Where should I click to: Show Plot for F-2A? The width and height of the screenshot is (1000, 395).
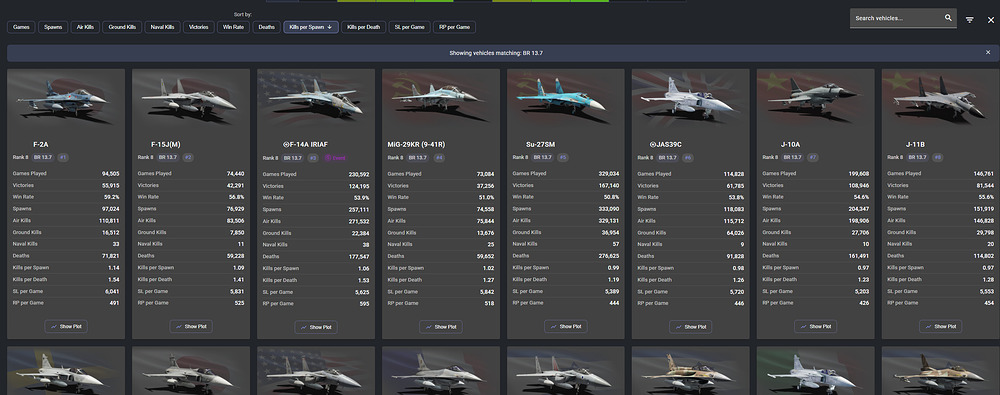[x=66, y=326]
